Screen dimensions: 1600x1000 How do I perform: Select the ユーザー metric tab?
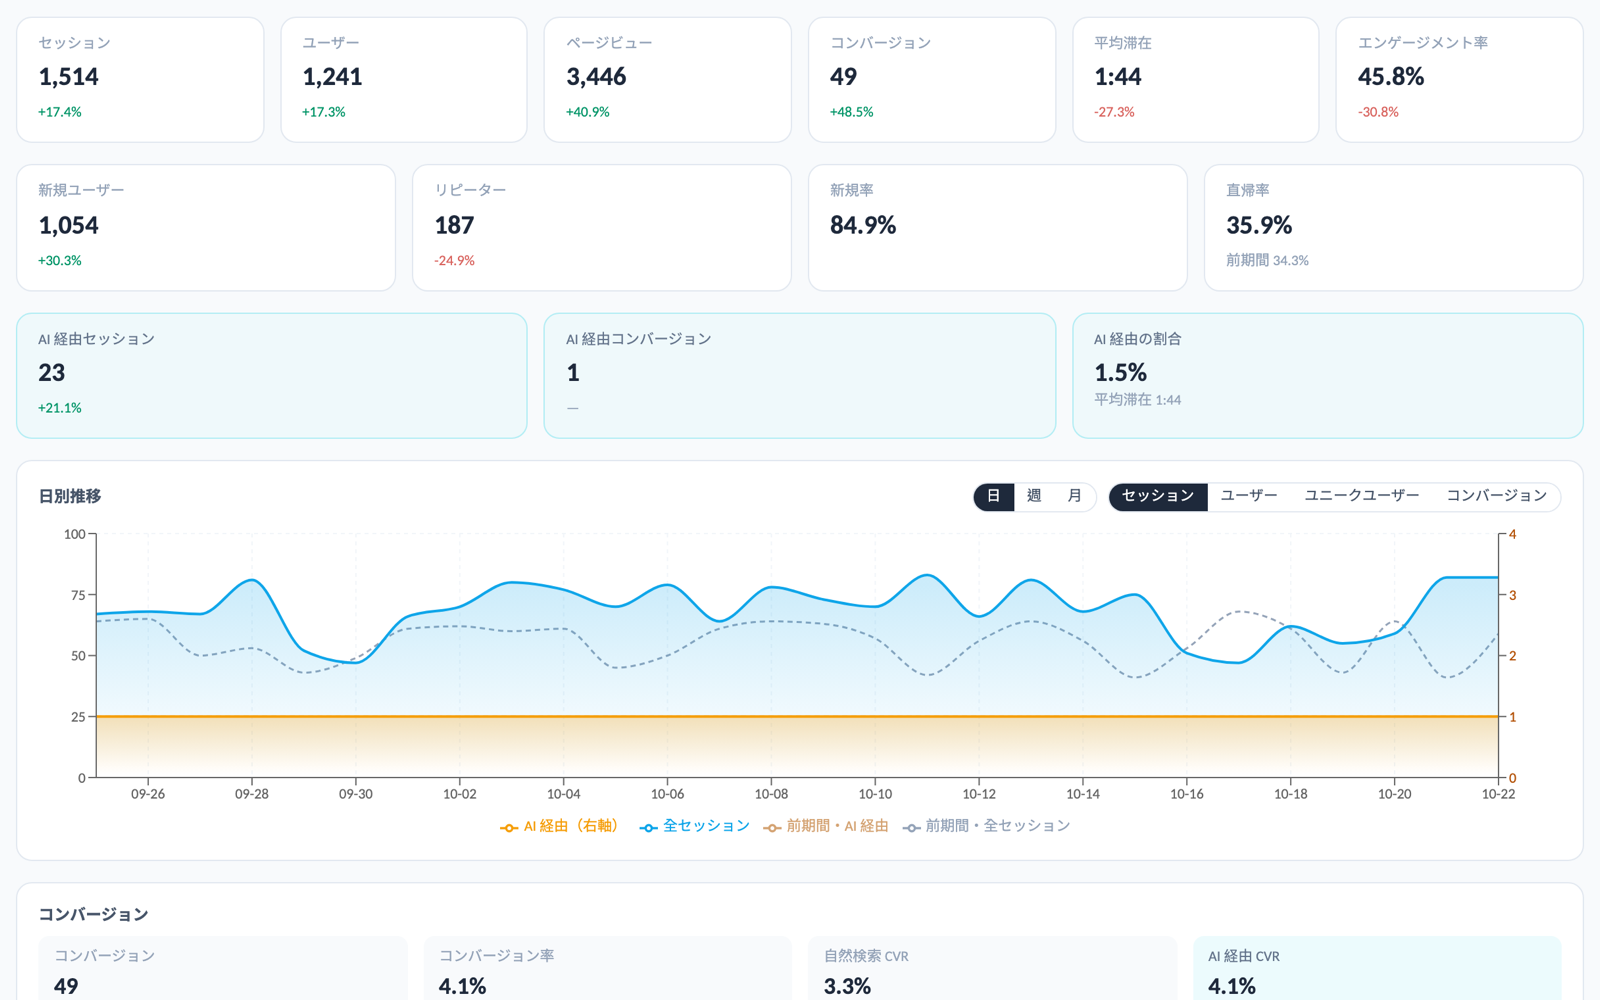tap(1249, 496)
